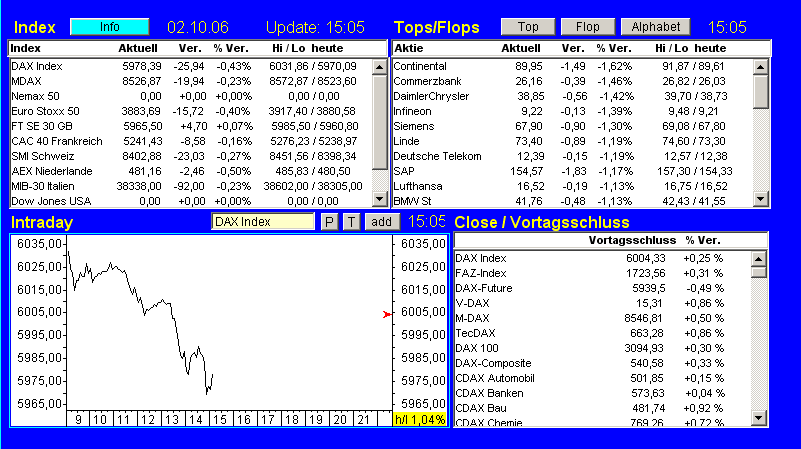Viewport: 801px width, 449px height.
Task: Select the Euro Stoxx 50 row
Action: coord(191,111)
